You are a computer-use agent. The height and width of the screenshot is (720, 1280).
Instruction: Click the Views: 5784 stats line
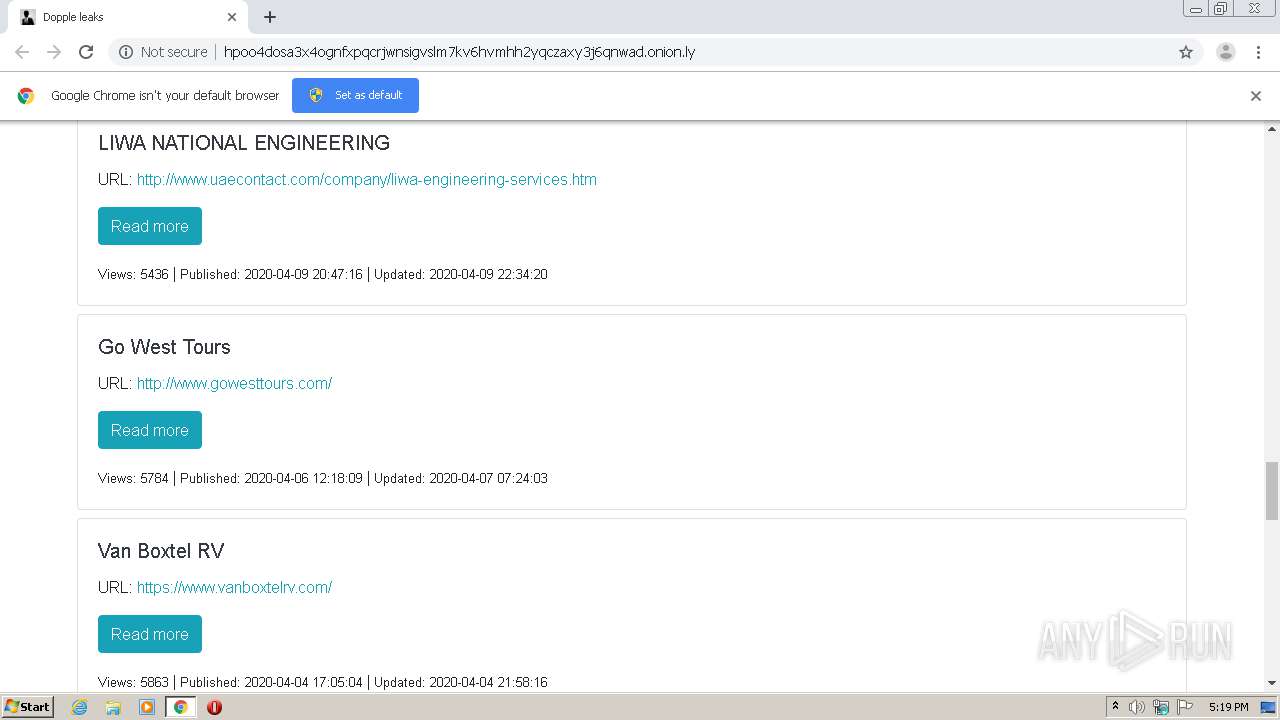[323, 478]
